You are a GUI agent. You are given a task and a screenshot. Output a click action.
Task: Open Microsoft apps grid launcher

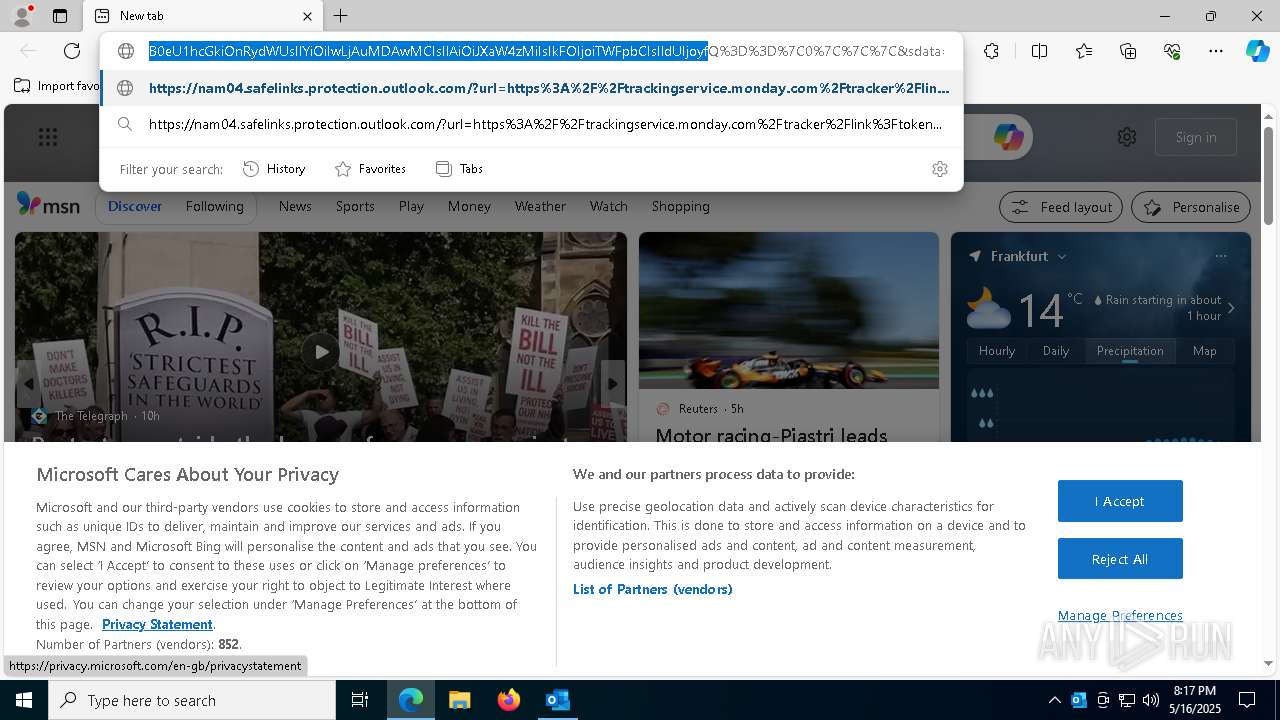pos(48,137)
